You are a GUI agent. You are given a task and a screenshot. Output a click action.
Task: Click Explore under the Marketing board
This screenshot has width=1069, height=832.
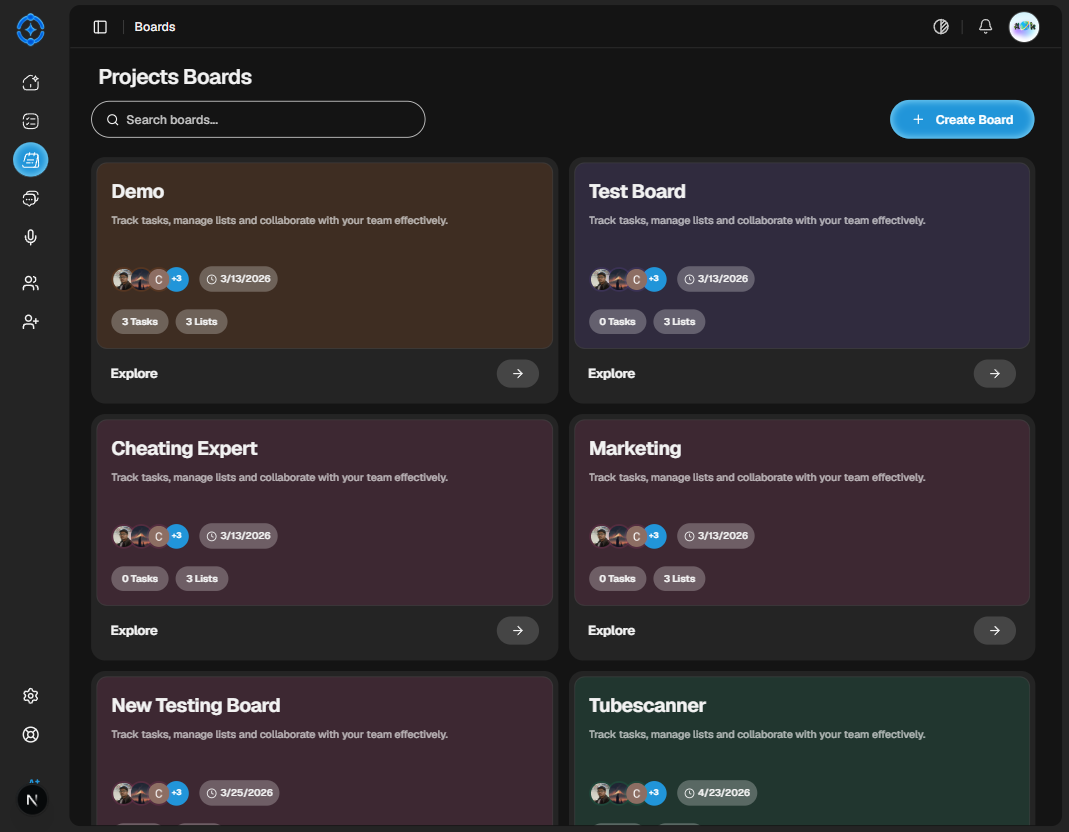tap(612, 631)
